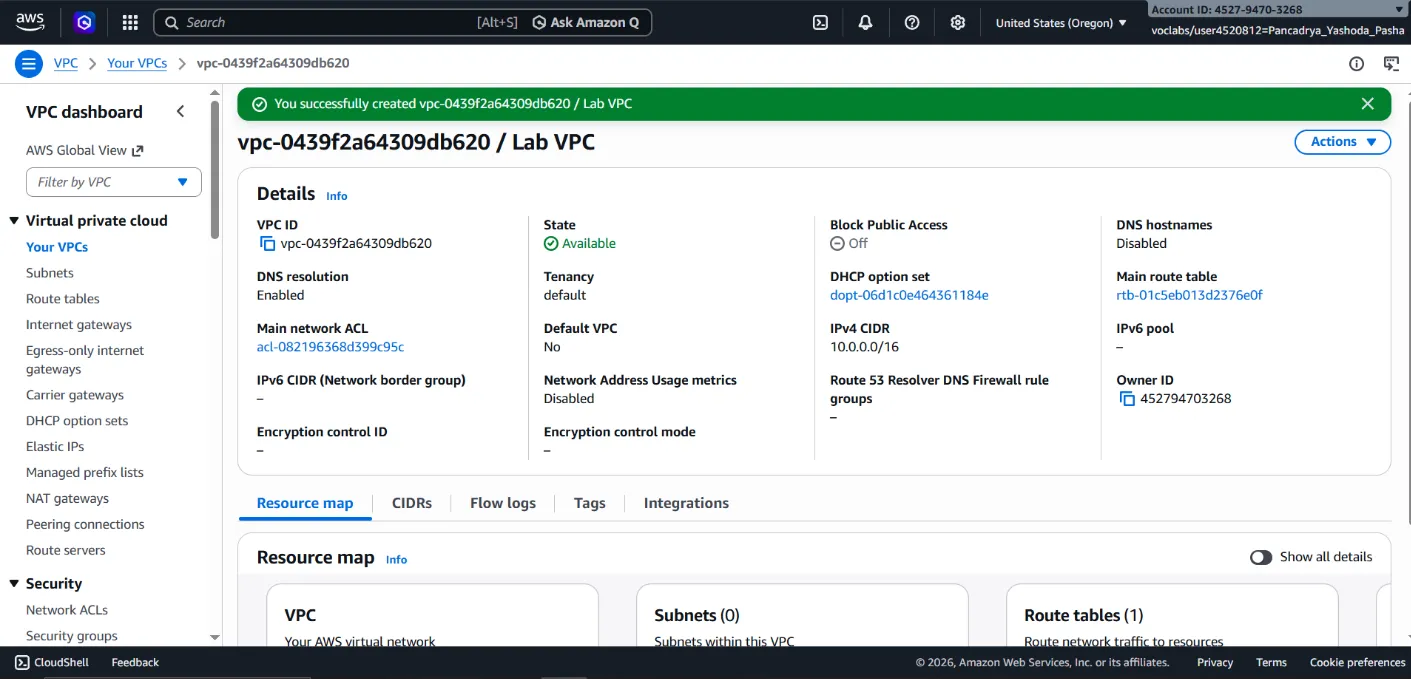Open the Resource map Info link
Screen dimensions: 1411x679
point(397,560)
